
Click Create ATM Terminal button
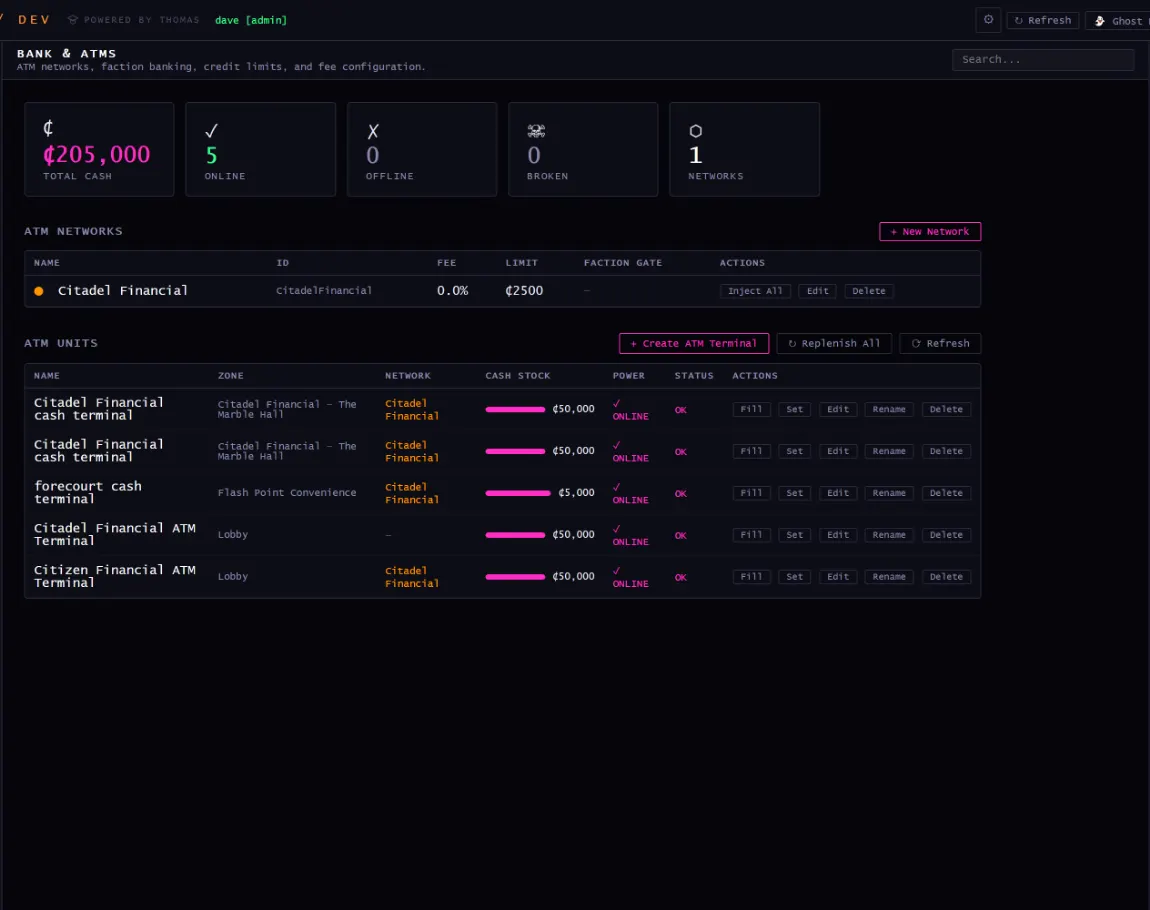coord(694,343)
